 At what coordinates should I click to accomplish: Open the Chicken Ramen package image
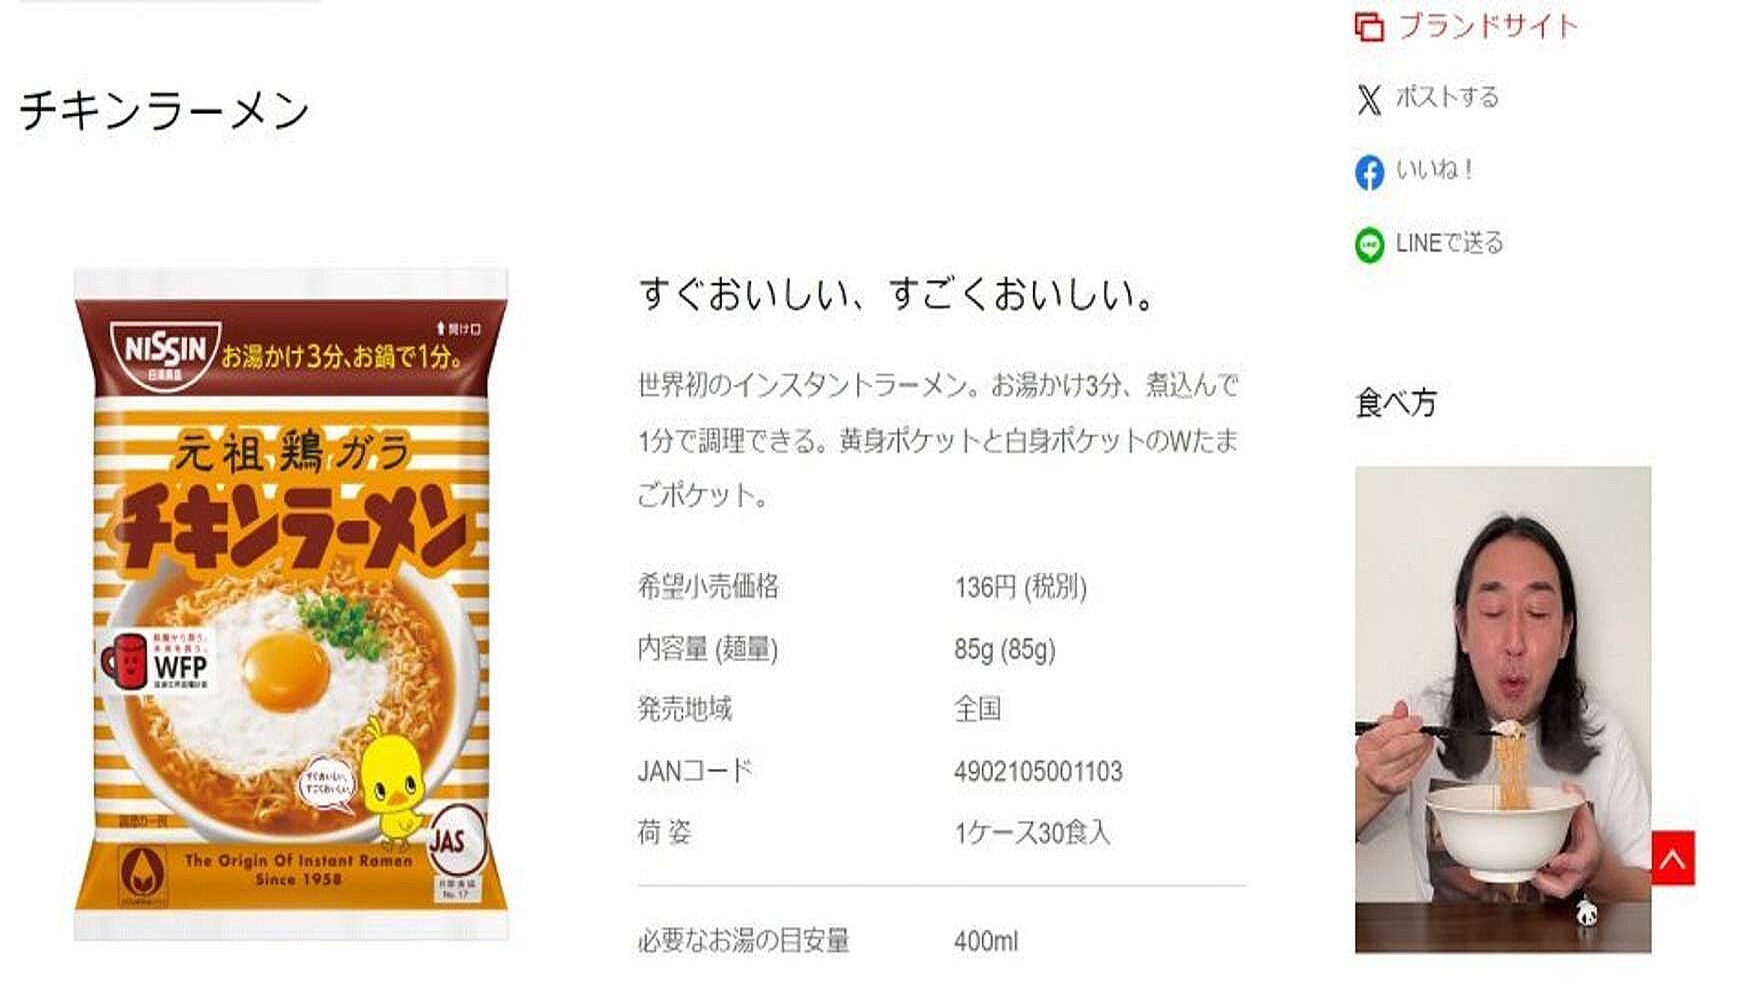click(x=291, y=604)
